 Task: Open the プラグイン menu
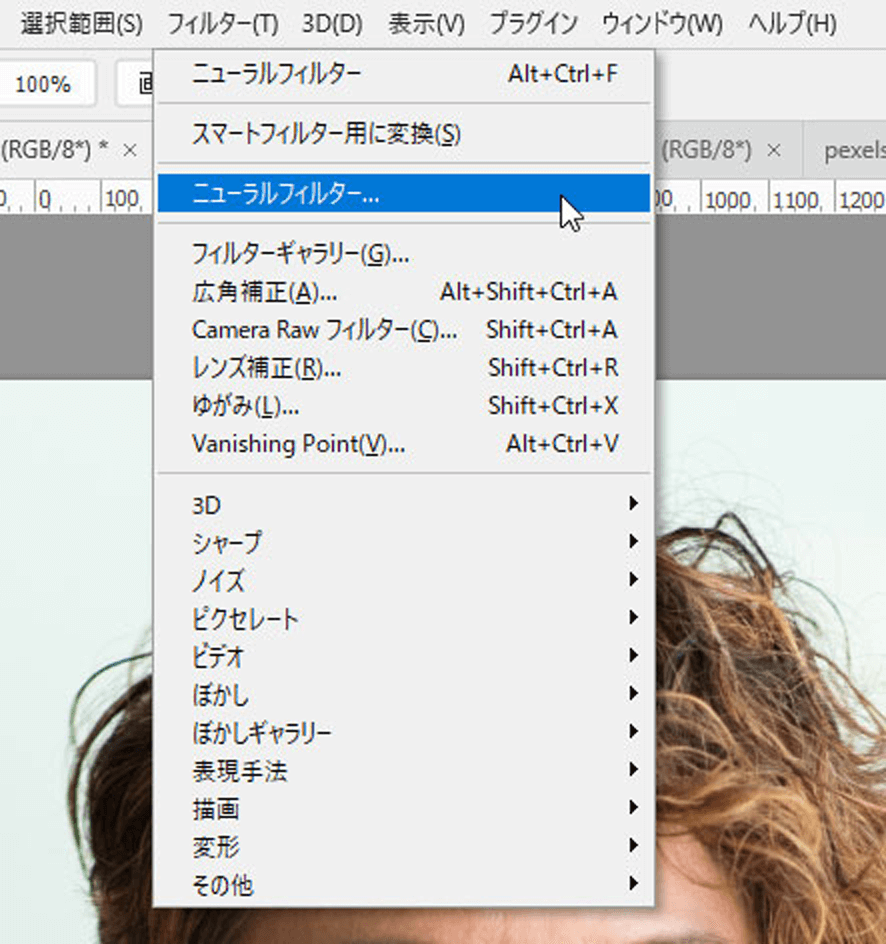tap(533, 24)
